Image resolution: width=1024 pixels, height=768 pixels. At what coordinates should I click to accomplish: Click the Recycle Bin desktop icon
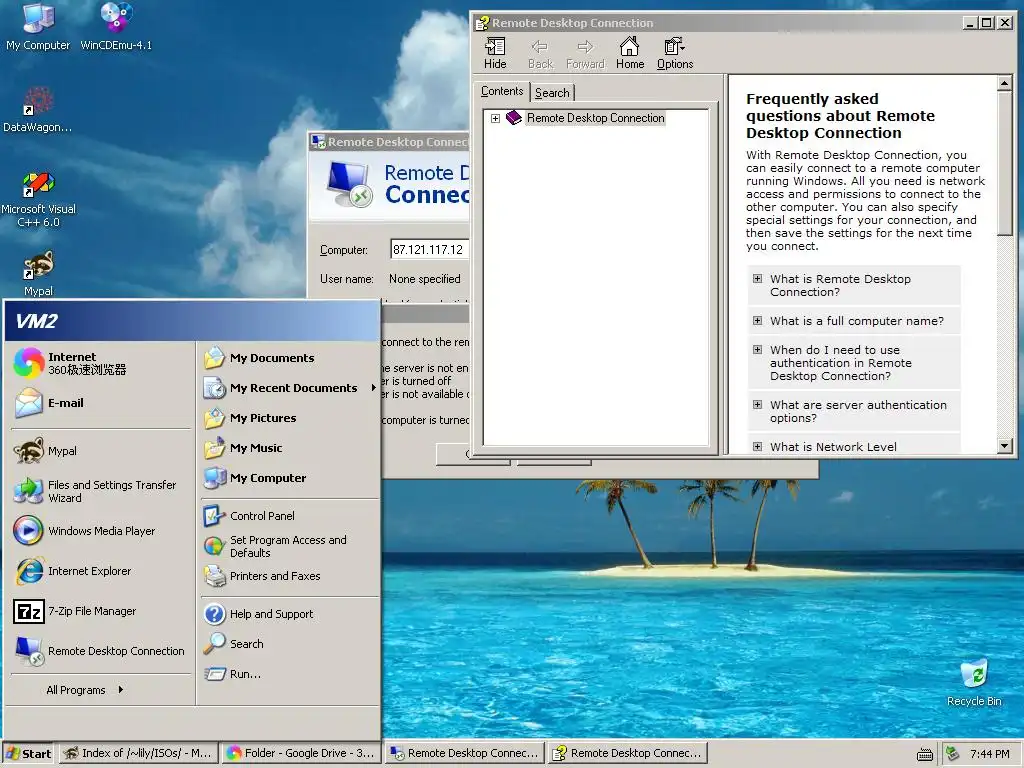coord(974,682)
